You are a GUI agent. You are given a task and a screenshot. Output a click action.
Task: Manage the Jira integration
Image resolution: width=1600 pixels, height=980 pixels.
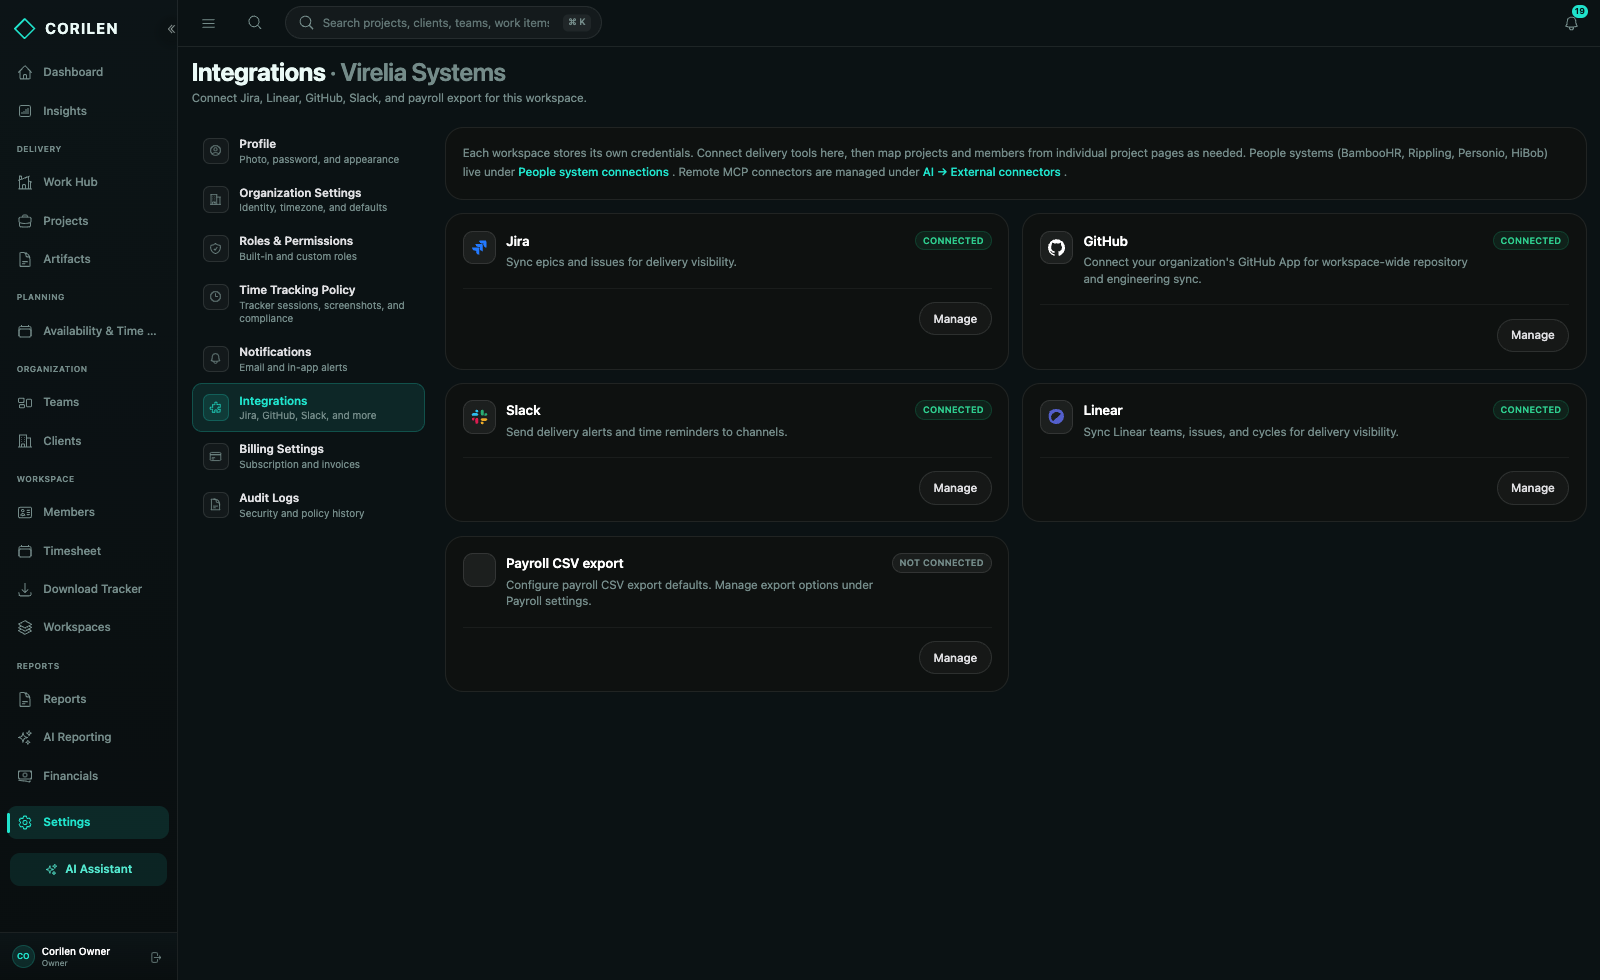pyautogui.click(x=955, y=319)
